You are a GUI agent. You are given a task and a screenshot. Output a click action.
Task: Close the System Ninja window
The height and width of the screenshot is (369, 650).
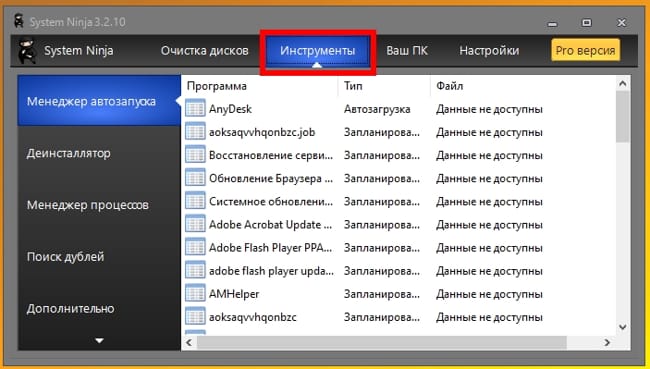click(x=621, y=23)
